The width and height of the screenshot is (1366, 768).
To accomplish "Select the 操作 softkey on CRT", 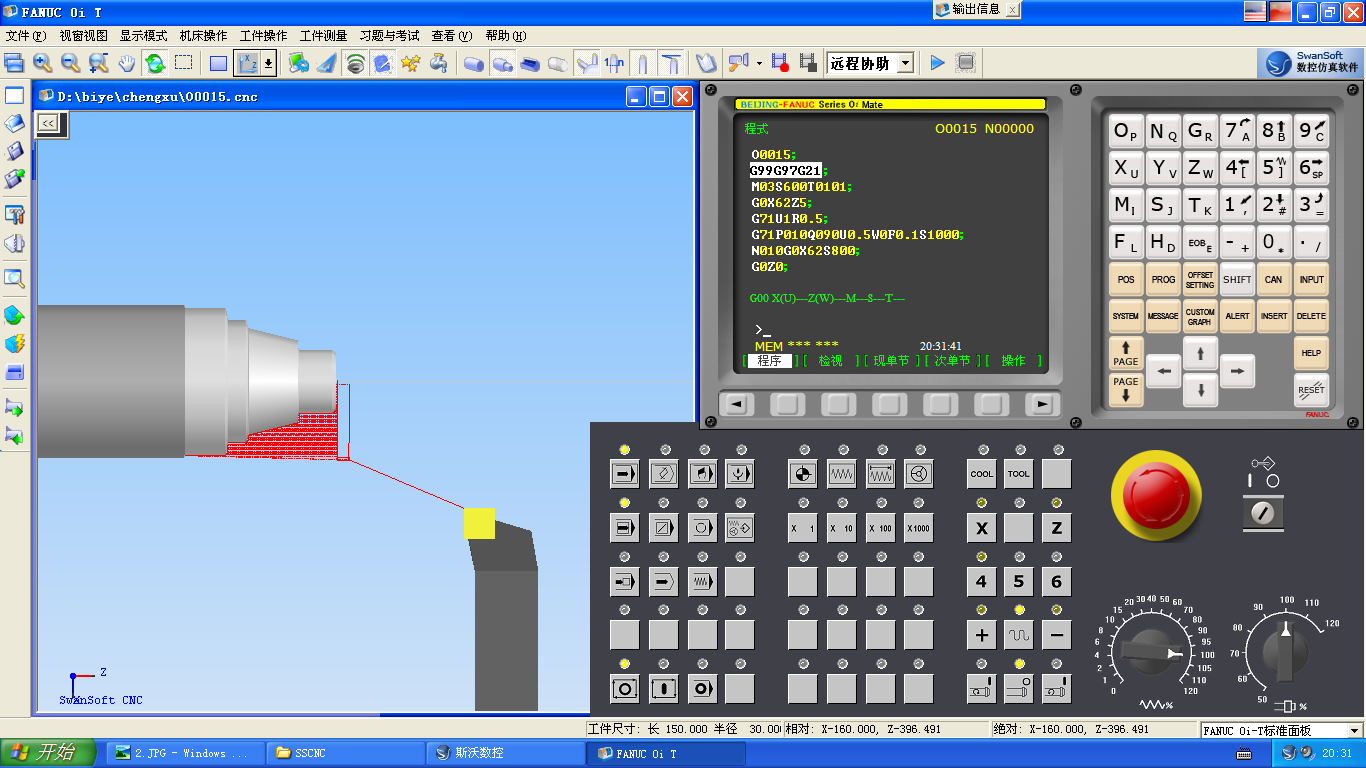I will 1013,361.
